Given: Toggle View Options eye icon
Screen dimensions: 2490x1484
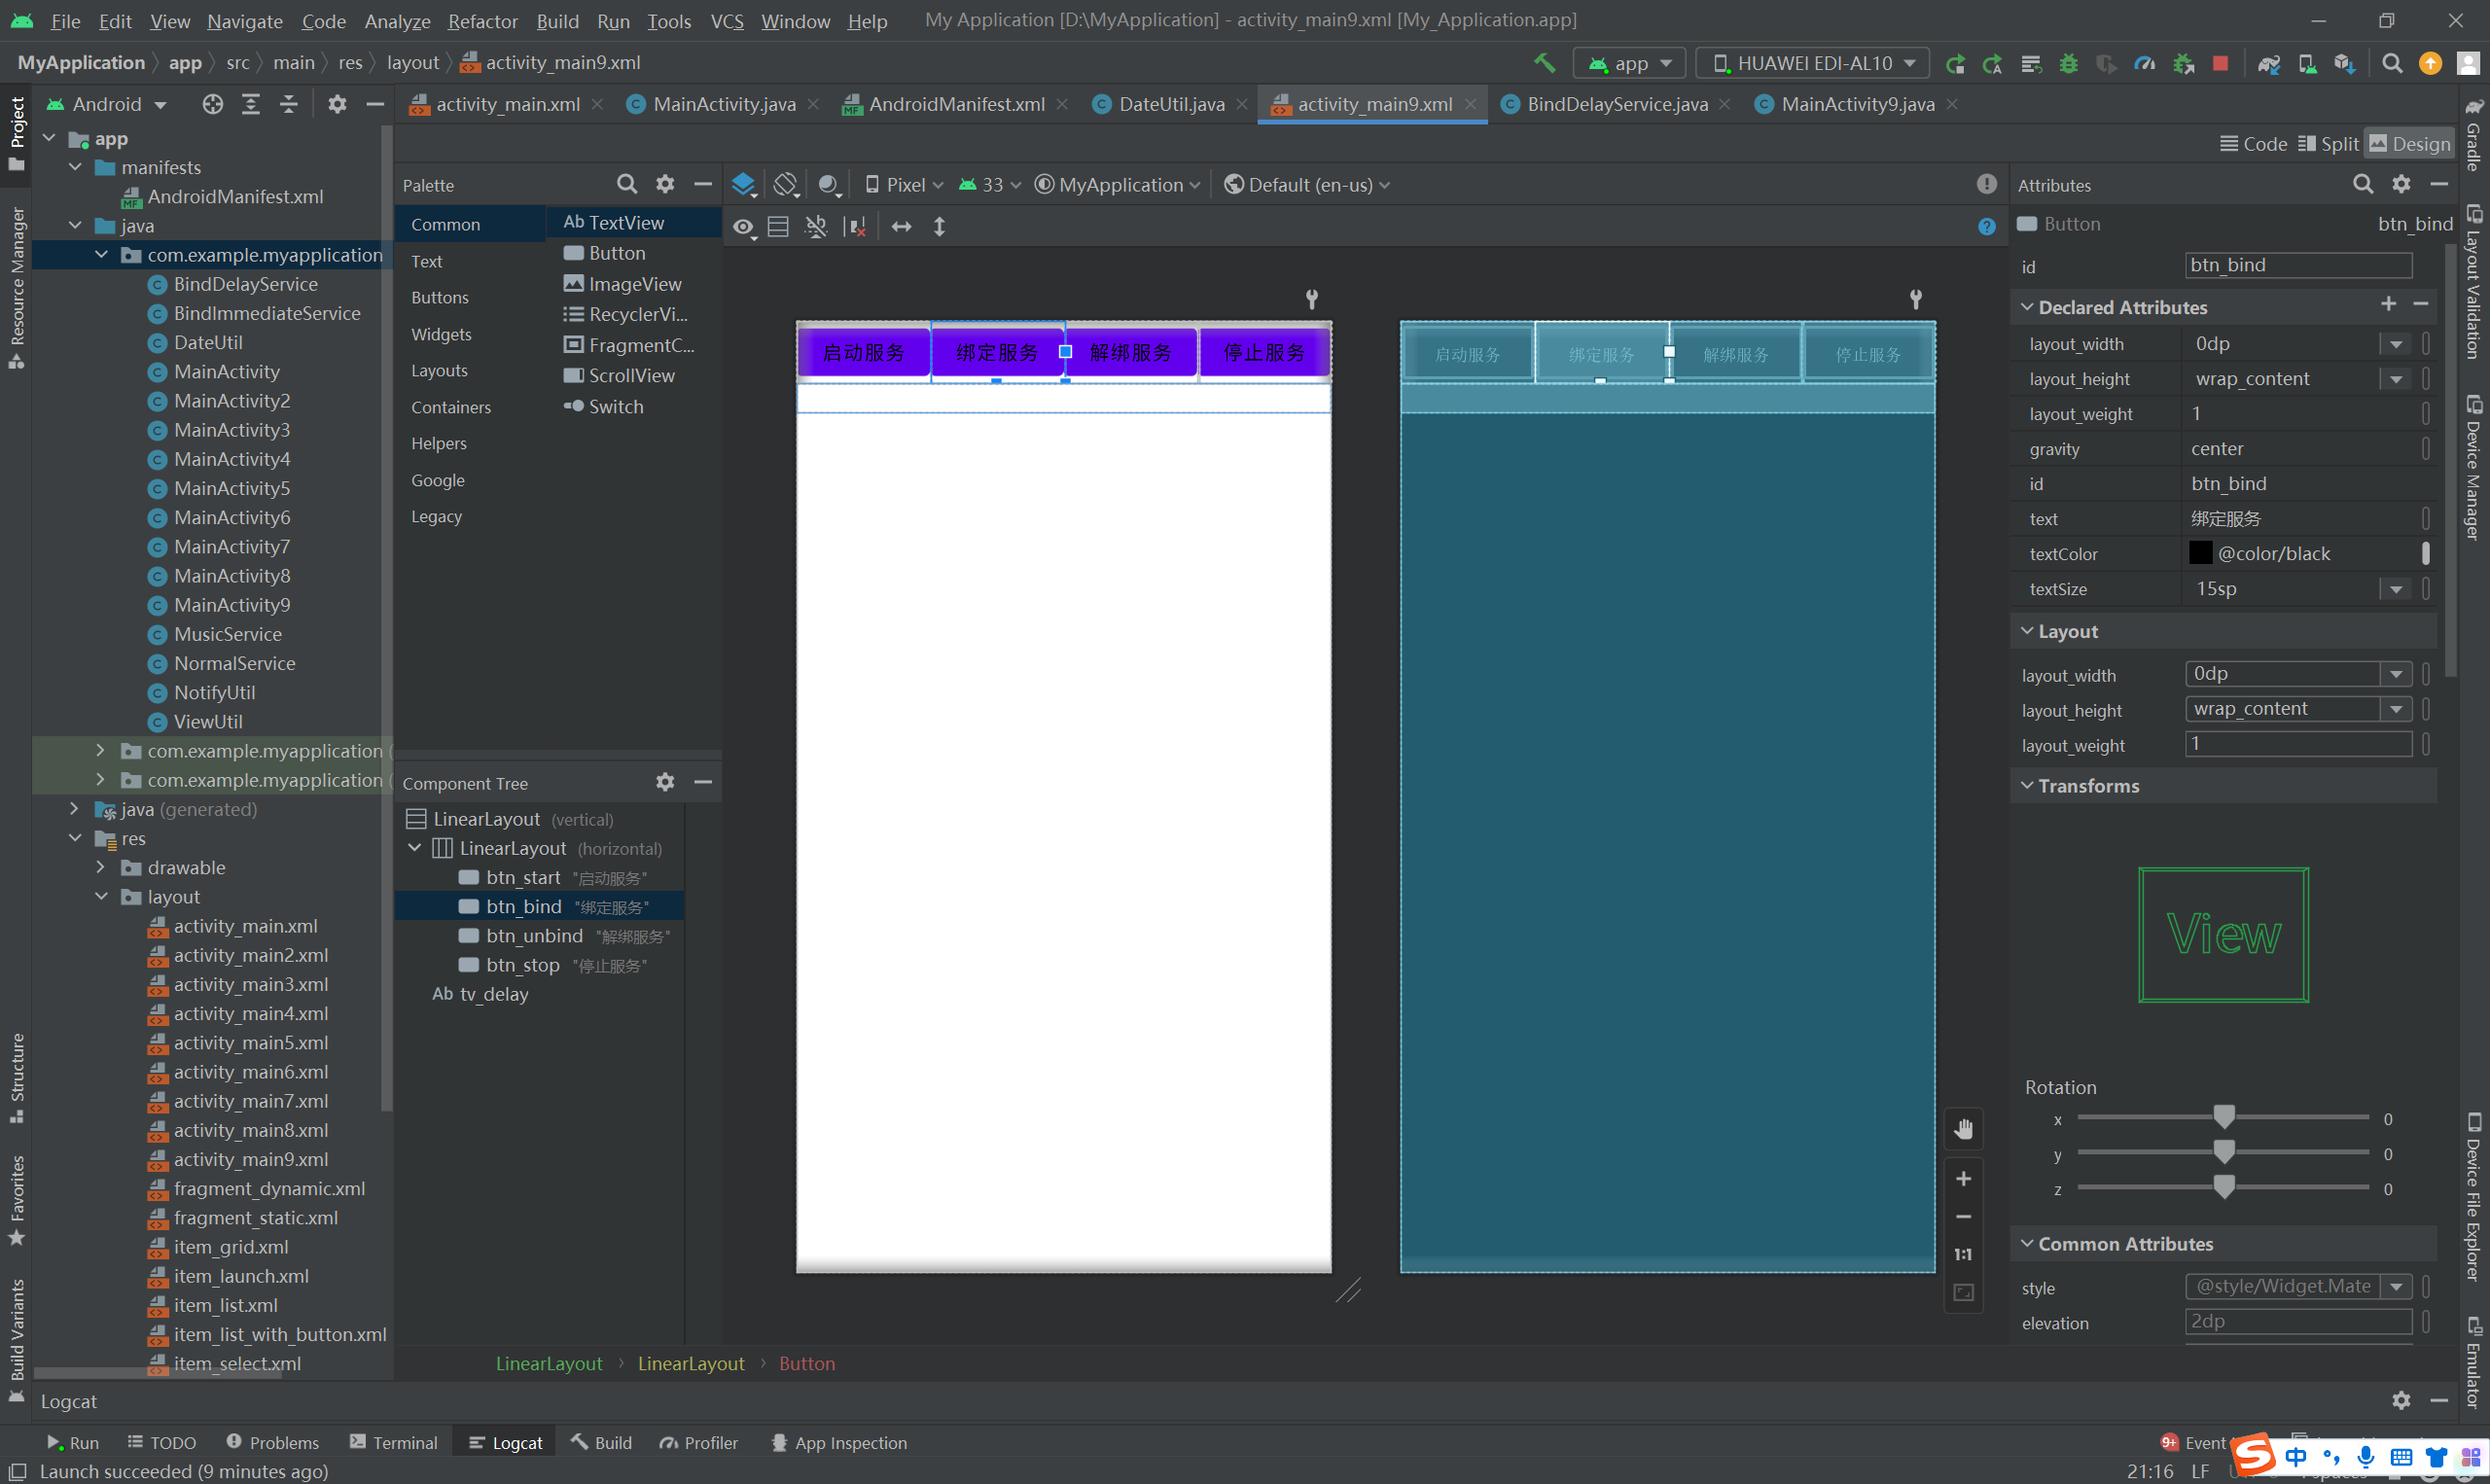Looking at the screenshot, I should pos(743,227).
